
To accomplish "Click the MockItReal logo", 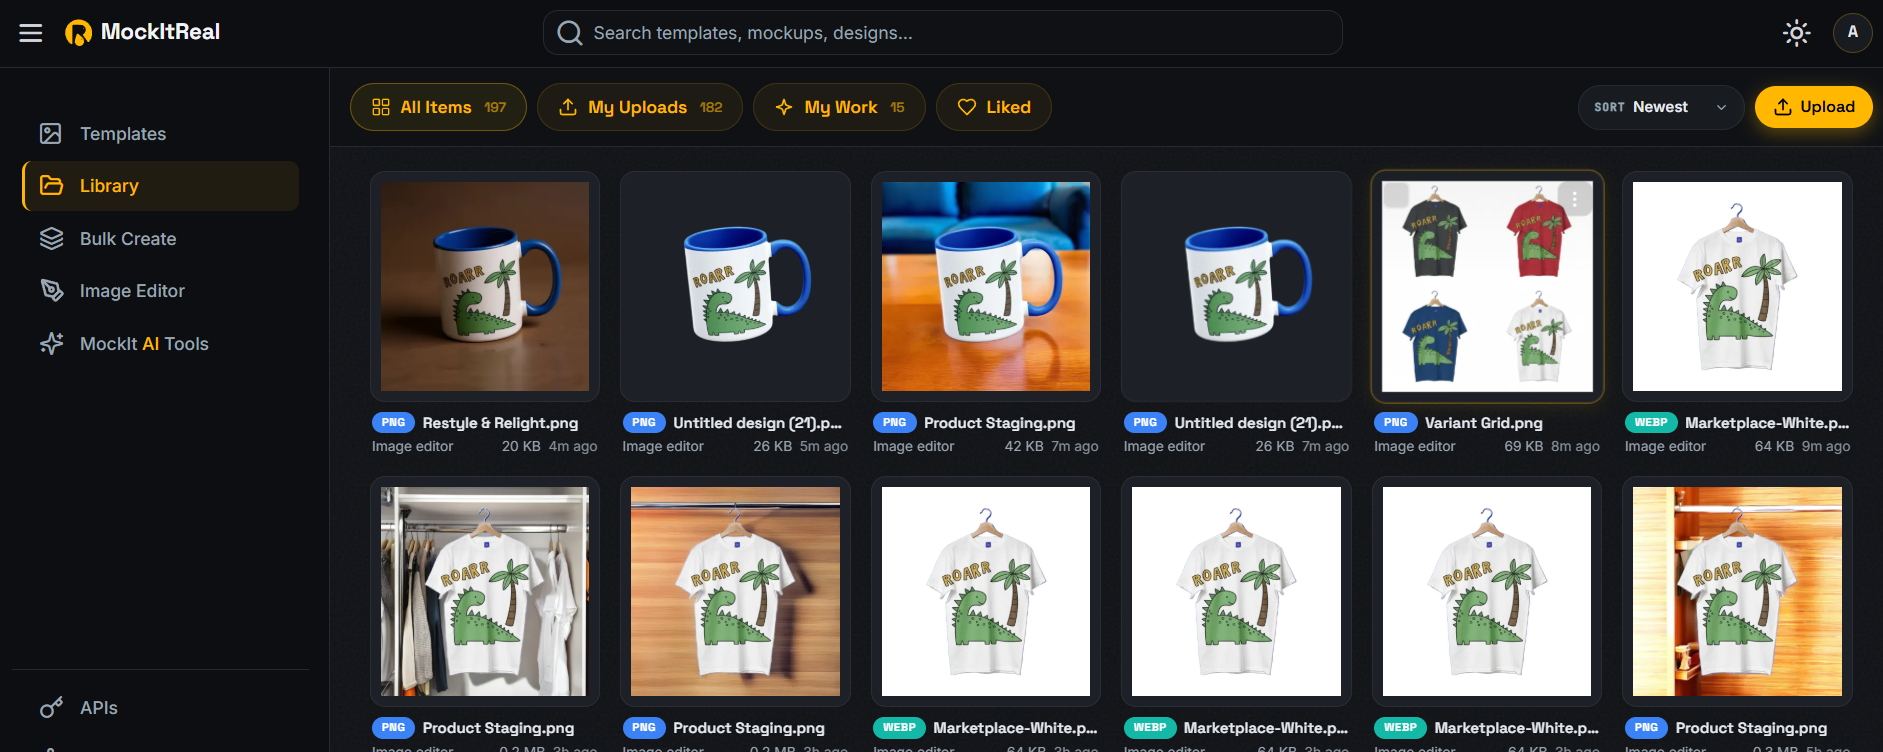I will (143, 32).
